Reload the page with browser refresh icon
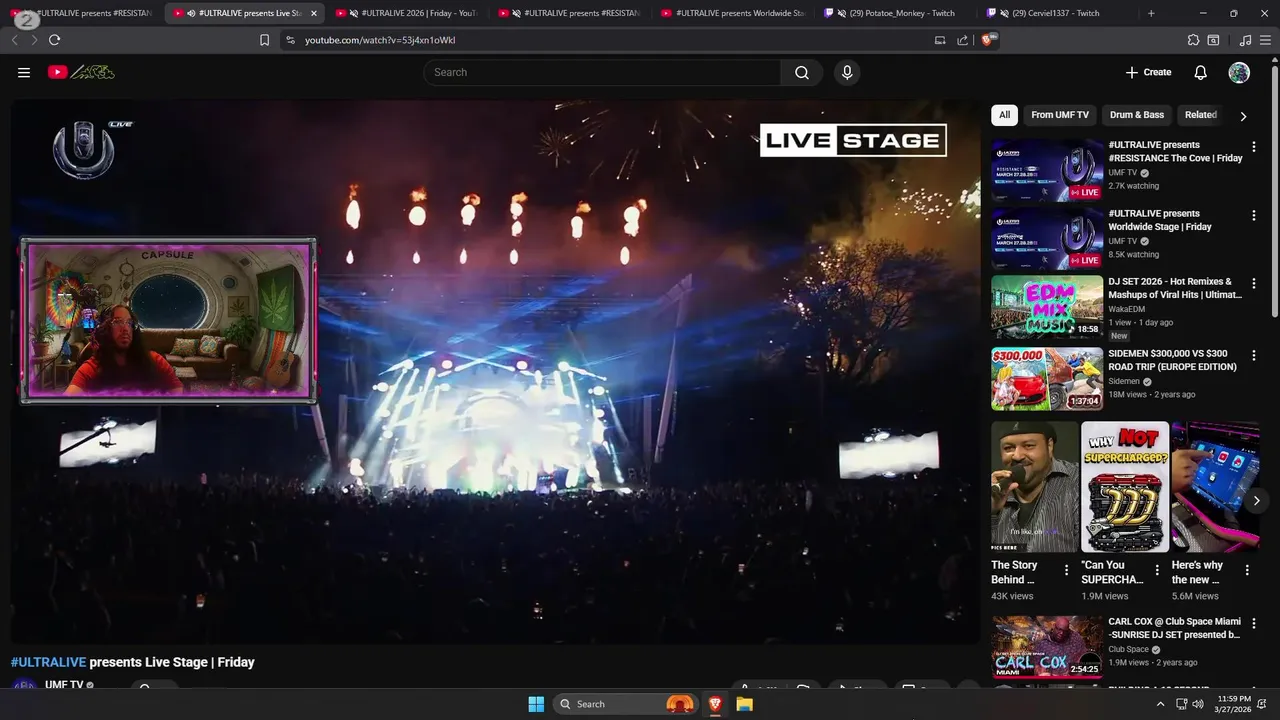The image size is (1280, 720). tap(54, 40)
